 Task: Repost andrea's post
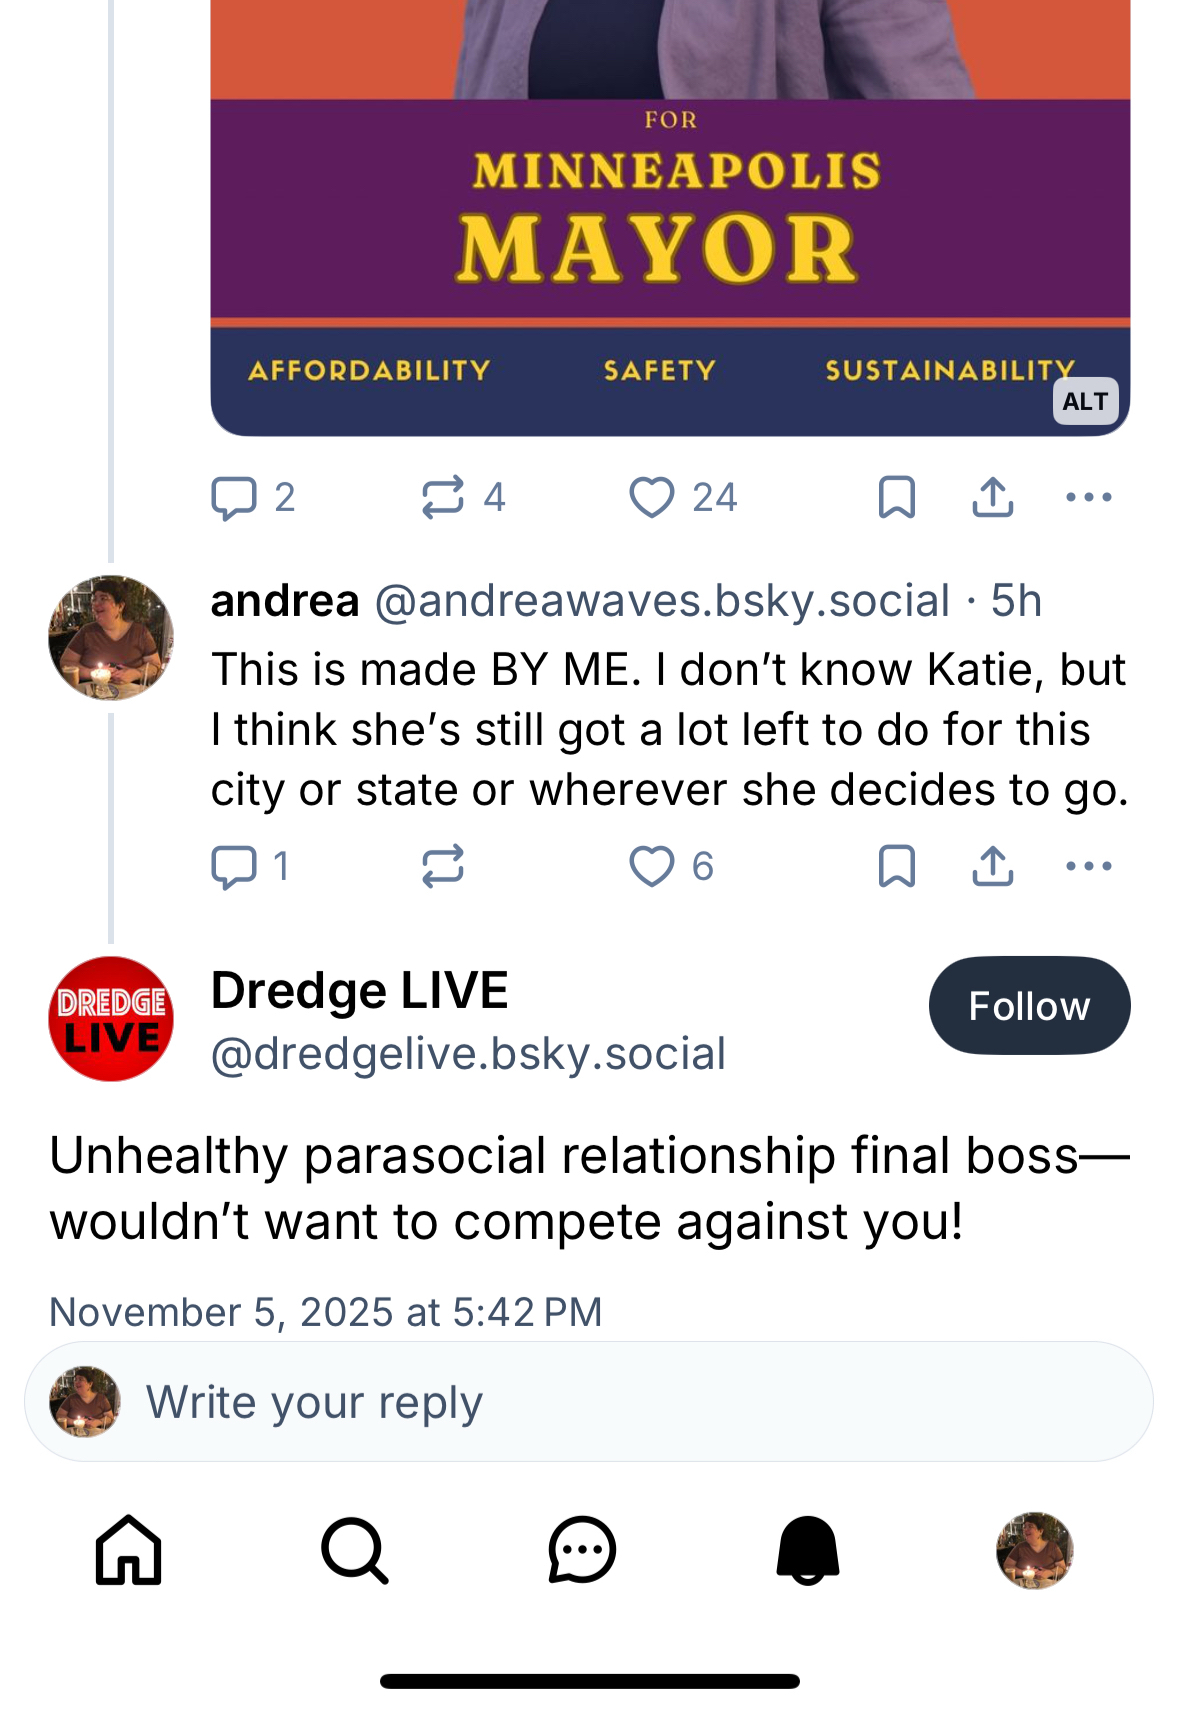click(443, 866)
